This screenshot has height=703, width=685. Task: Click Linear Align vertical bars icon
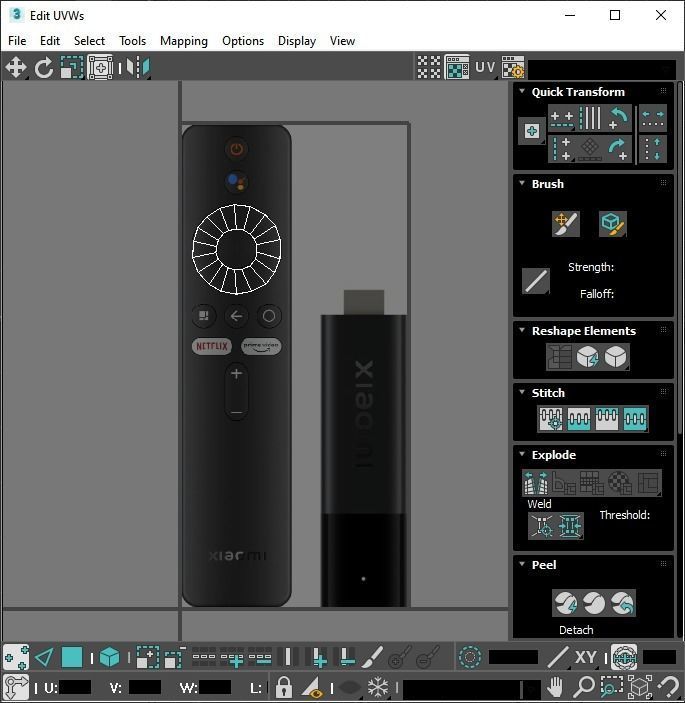point(590,118)
